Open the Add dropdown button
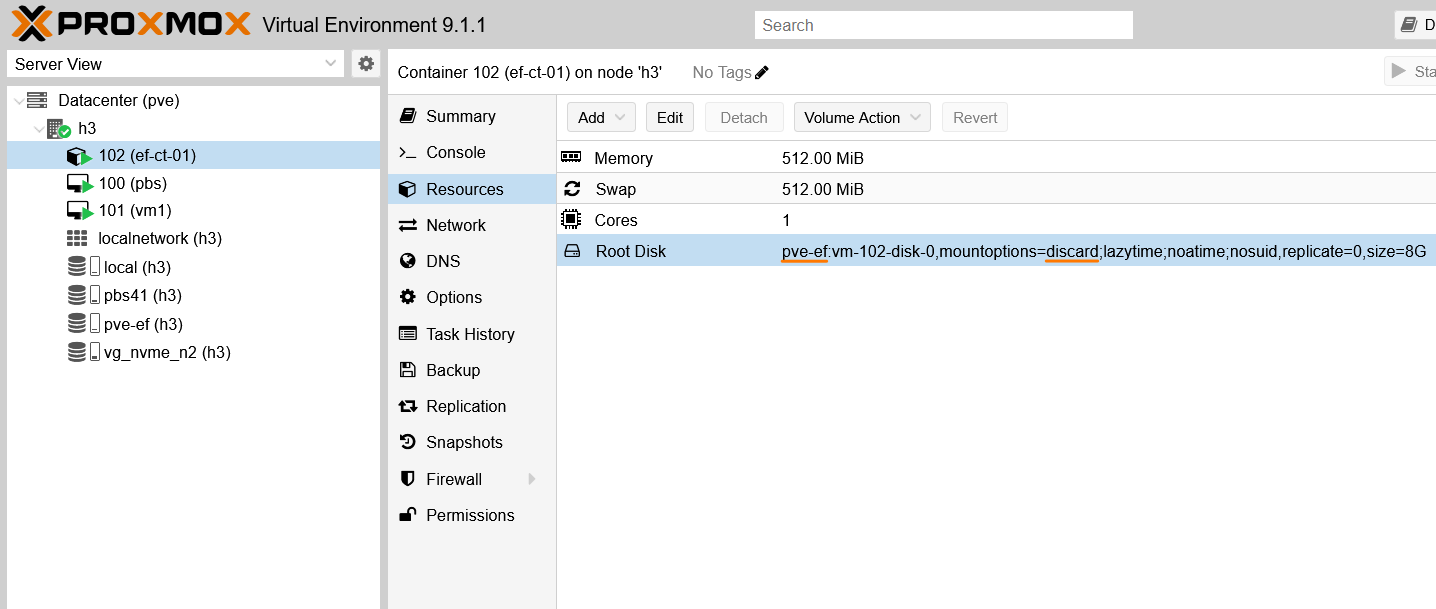Image resolution: width=1436 pixels, height=609 pixels. 601,117
